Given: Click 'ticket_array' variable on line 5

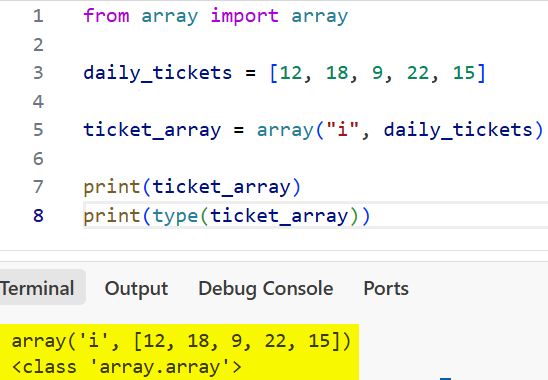Looking at the screenshot, I should 152,130.
